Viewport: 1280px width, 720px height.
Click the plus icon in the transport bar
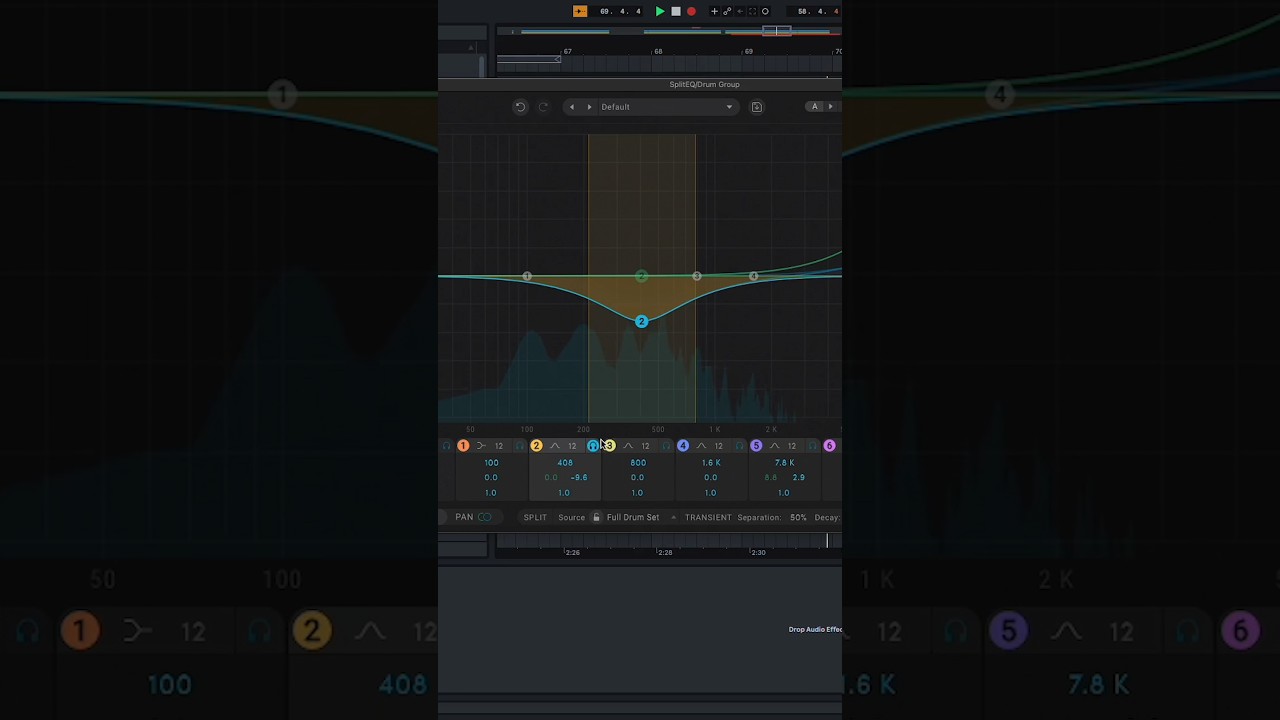click(714, 11)
